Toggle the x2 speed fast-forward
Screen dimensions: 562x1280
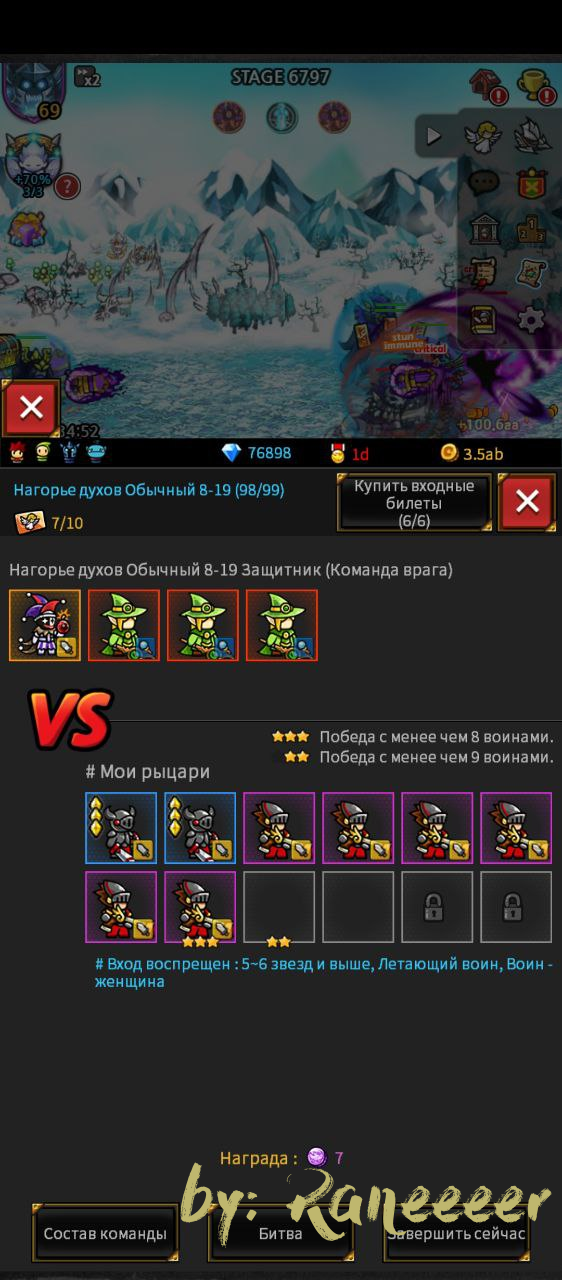pyautogui.click(x=87, y=76)
